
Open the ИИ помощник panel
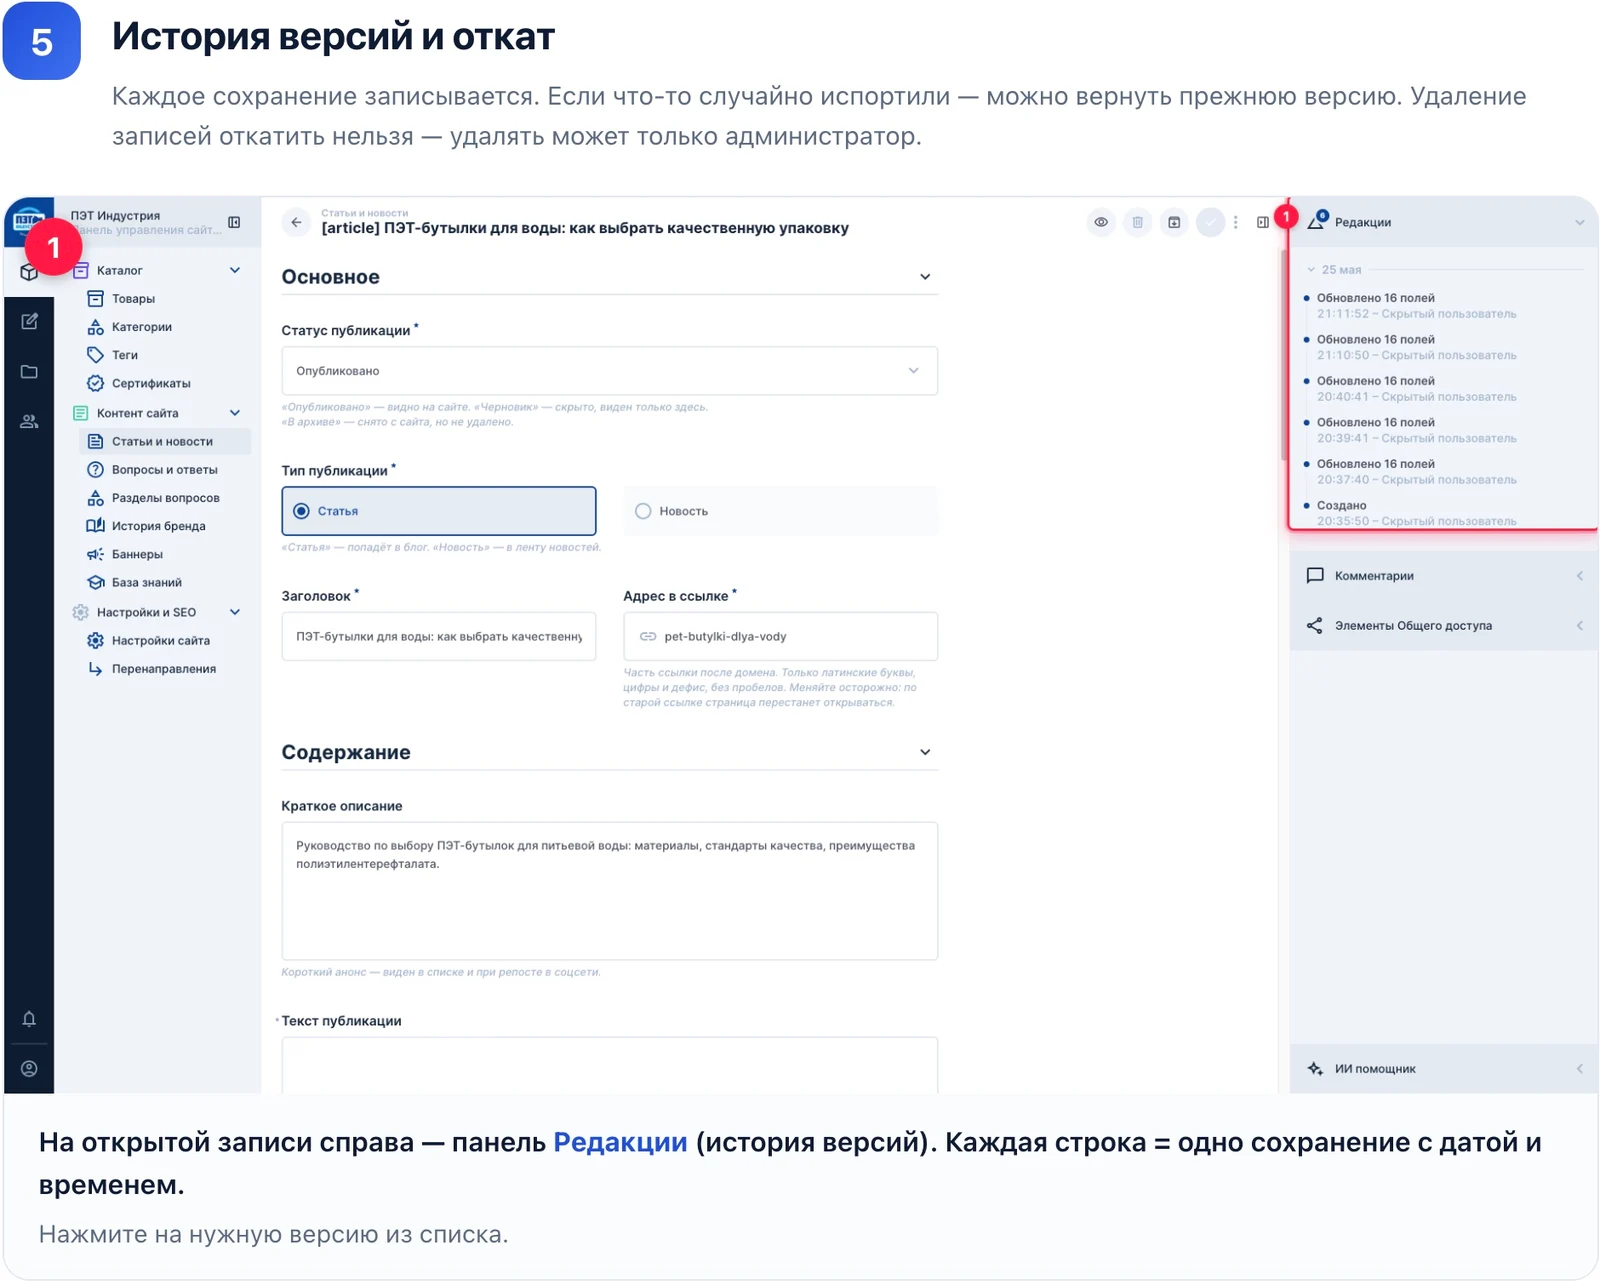coord(1444,1069)
